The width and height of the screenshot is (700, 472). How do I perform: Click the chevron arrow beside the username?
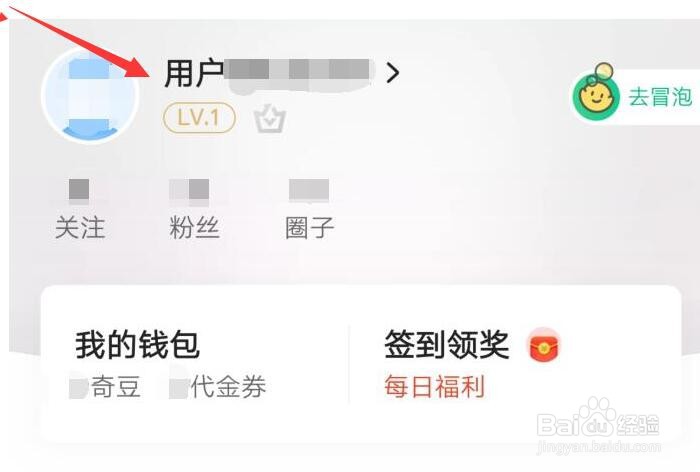392,72
